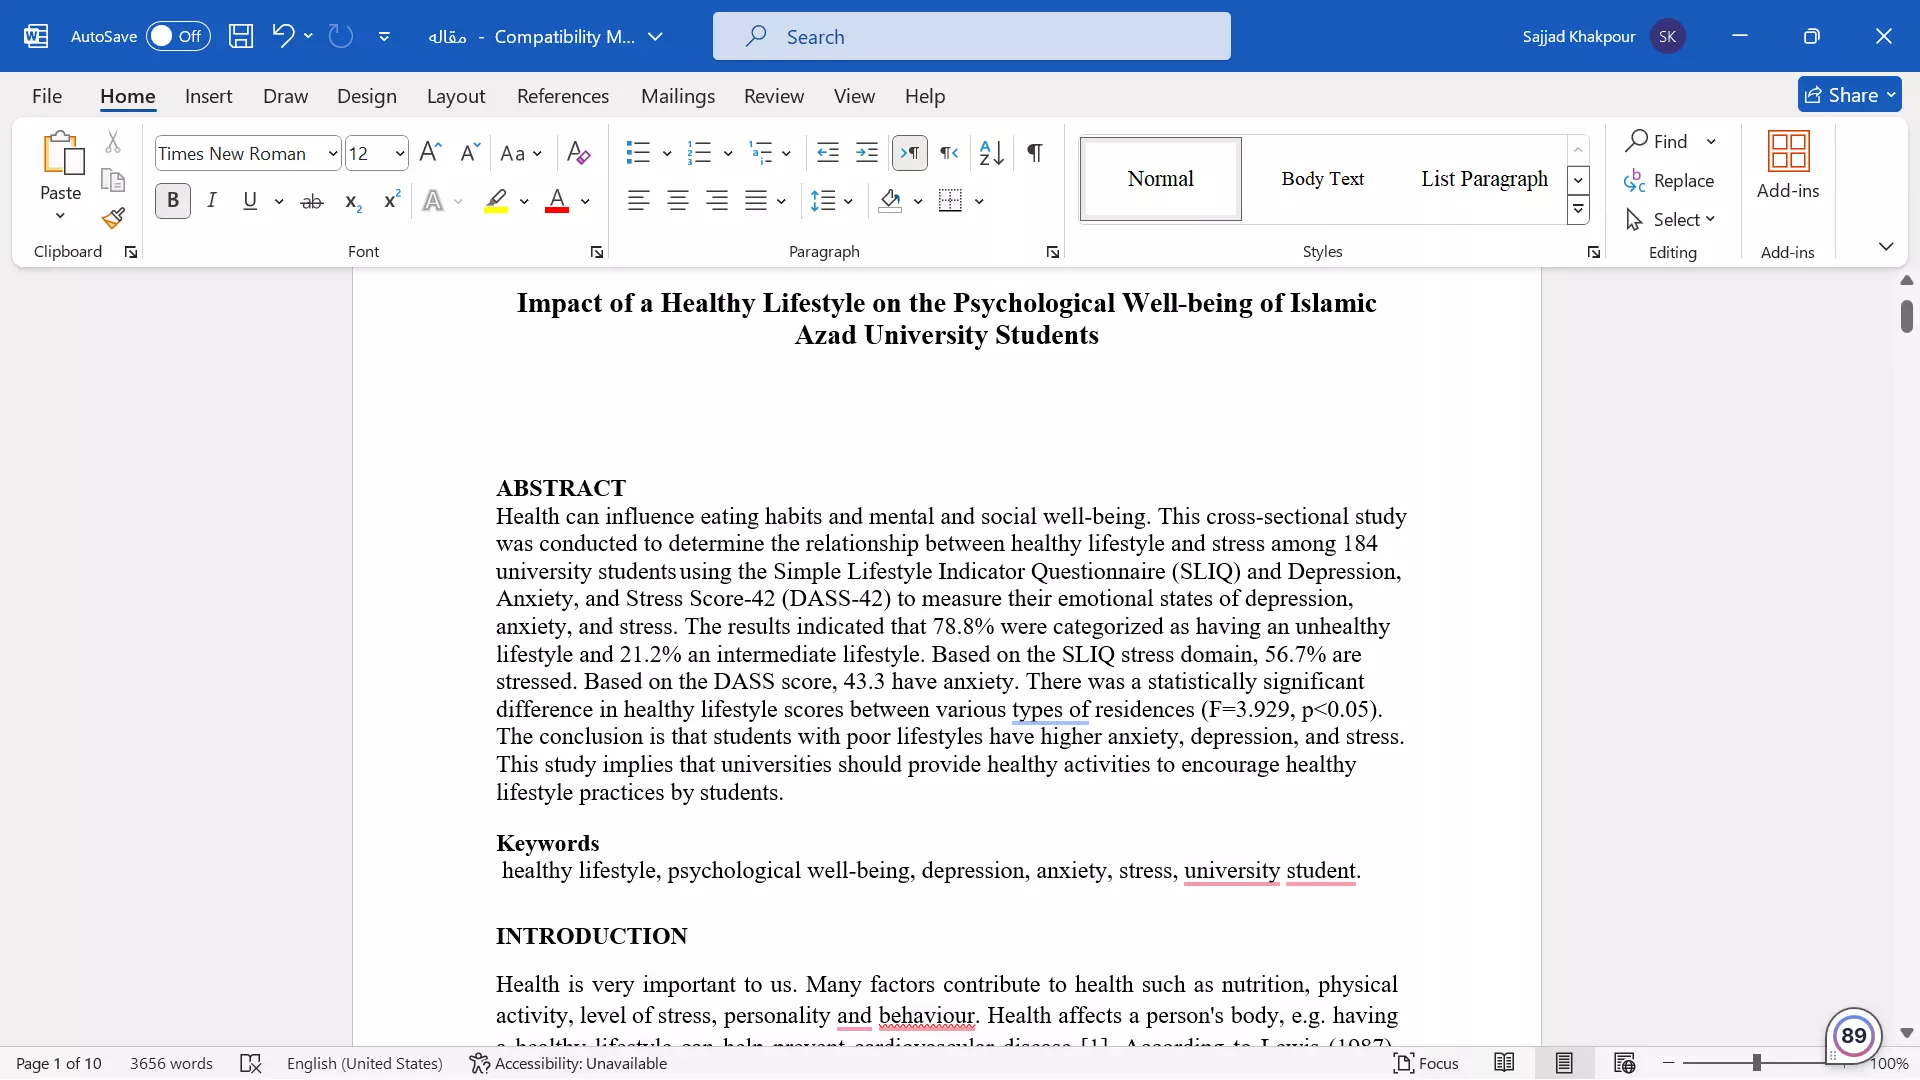Toggle Bold formatting button
This screenshot has height=1080, width=1920.
point(173,201)
